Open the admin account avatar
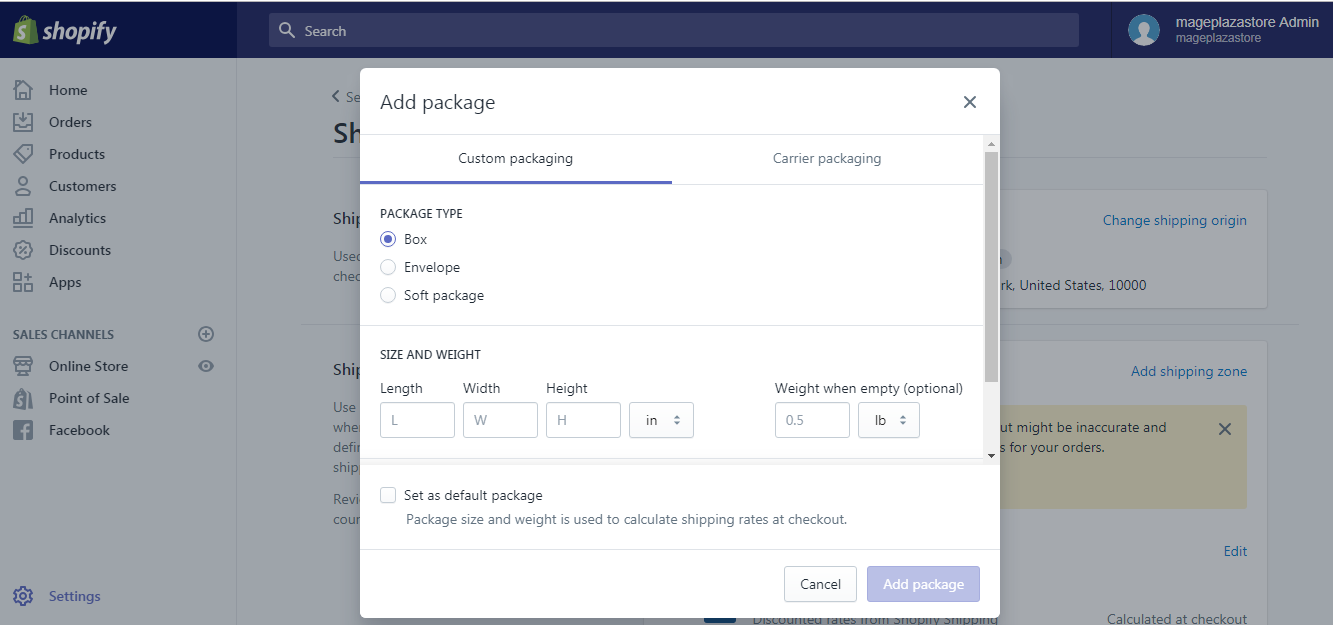The height and width of the screenshot is (625, 1333). click(x=1144, y=30)
